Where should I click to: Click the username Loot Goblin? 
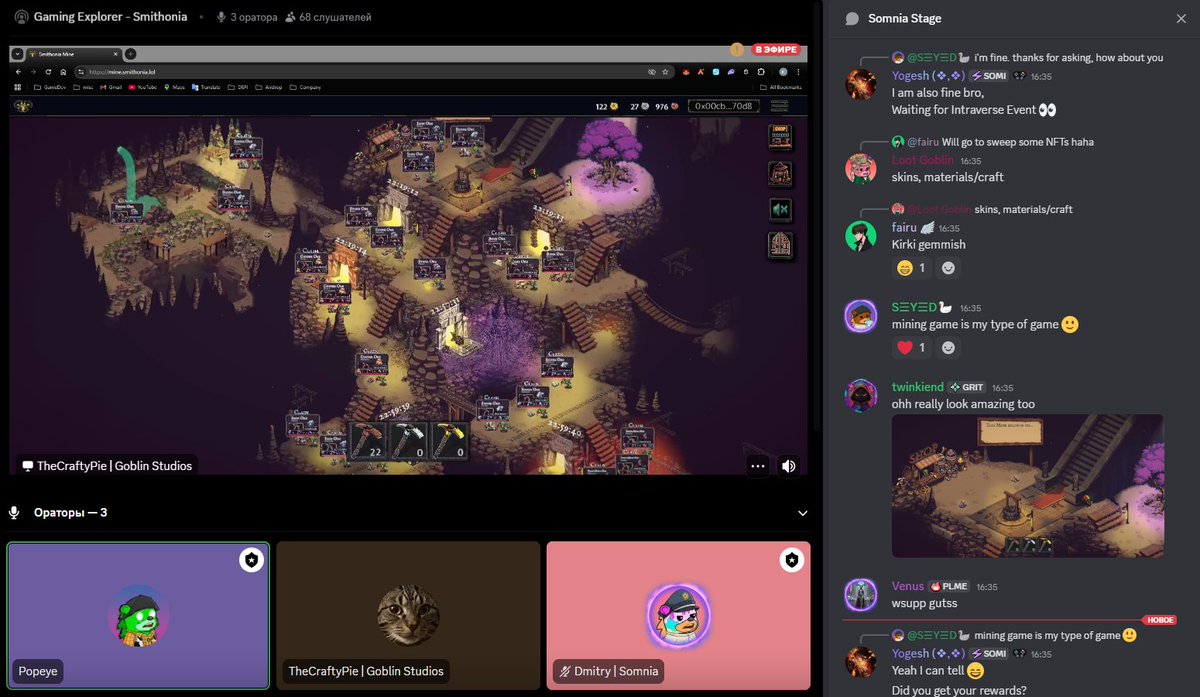tap(923, 160)
